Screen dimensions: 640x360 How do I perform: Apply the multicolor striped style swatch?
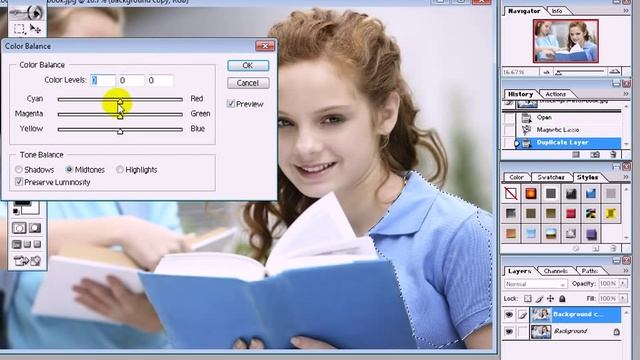click(x=591, y=213)
